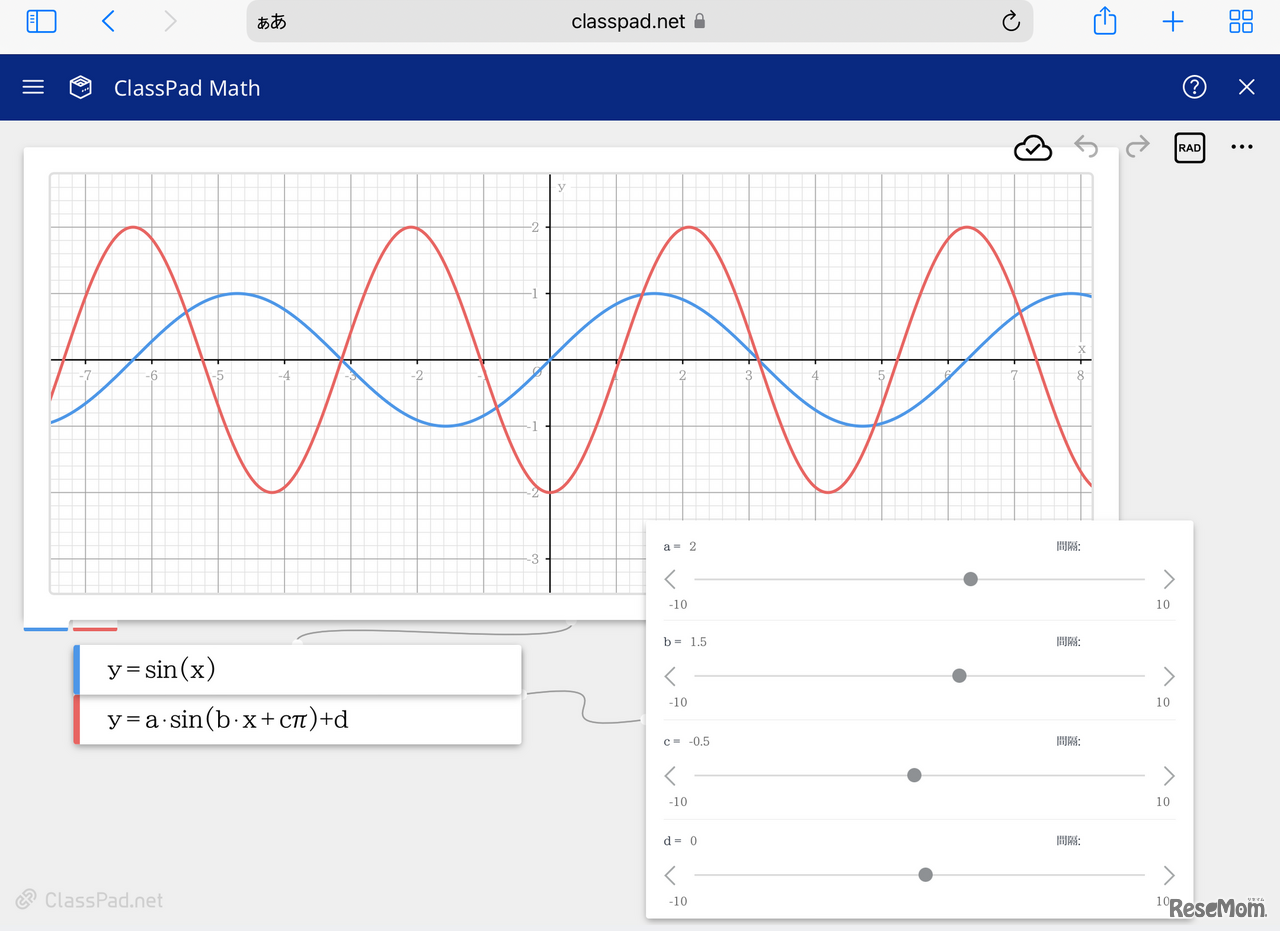Undo the last action
1280x931 pixels.
(x=1086, y=148)
